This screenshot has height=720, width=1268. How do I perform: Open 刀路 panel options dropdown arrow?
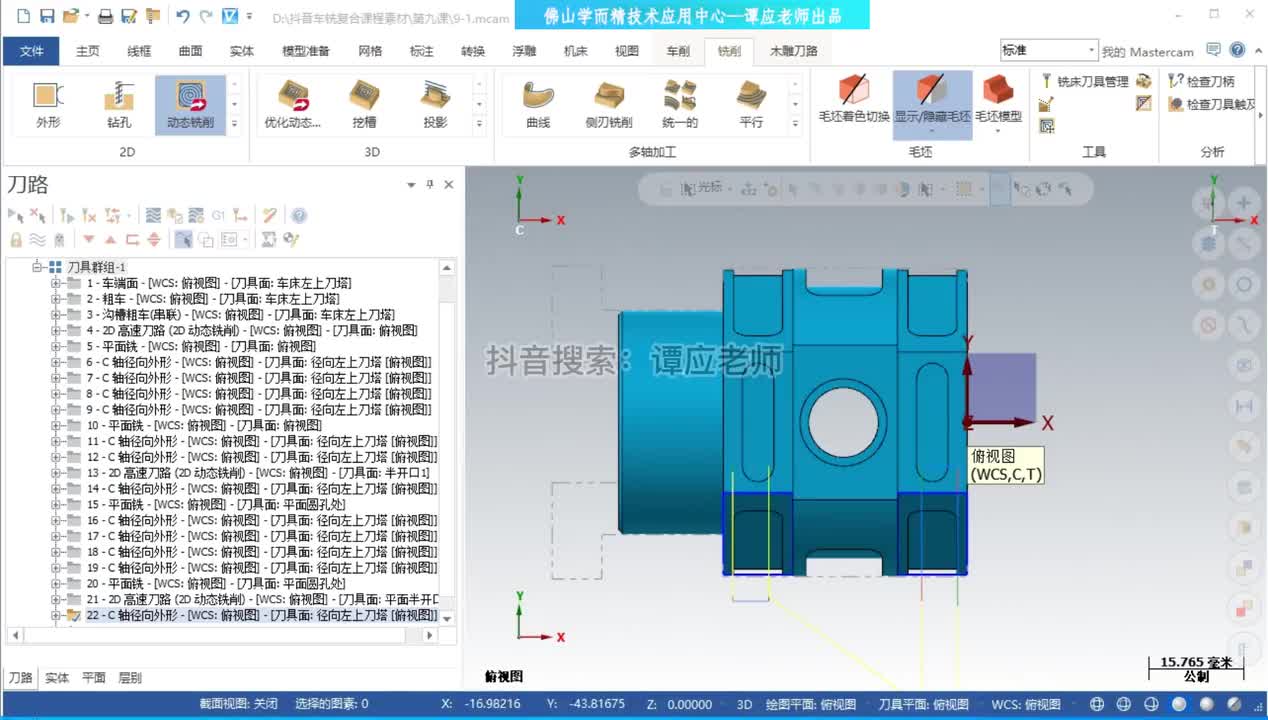(411, 184)
